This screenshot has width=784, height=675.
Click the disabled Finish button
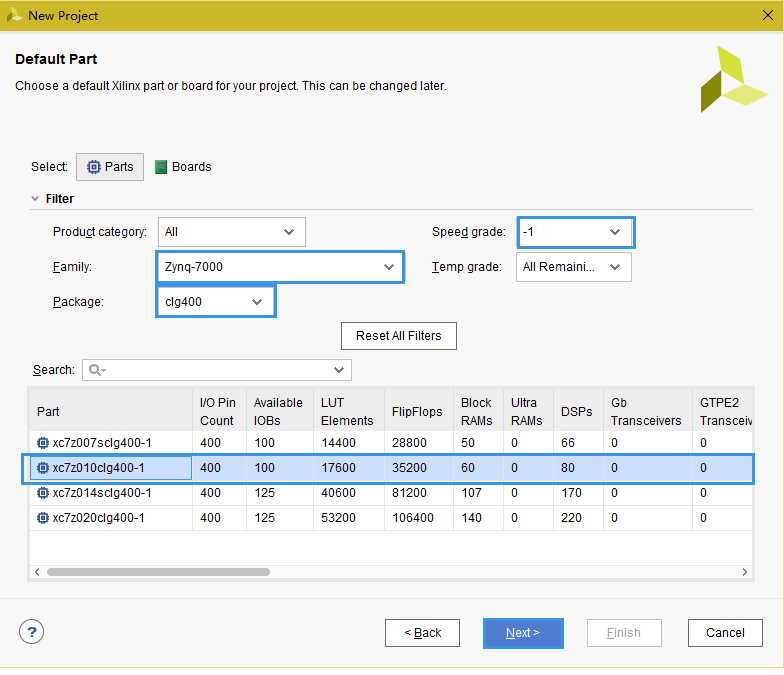(x=624, y=632)
